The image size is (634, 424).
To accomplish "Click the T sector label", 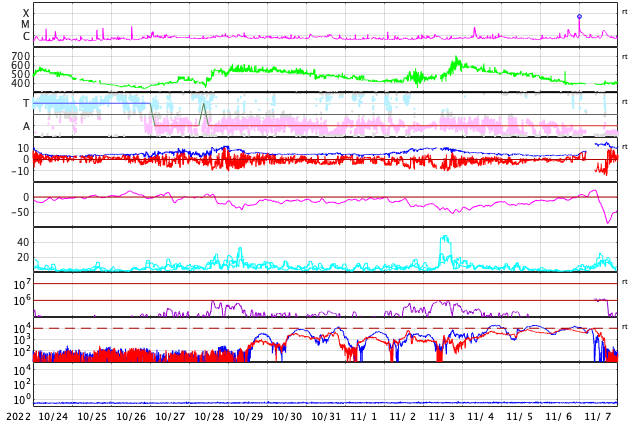I will (26, 103).
